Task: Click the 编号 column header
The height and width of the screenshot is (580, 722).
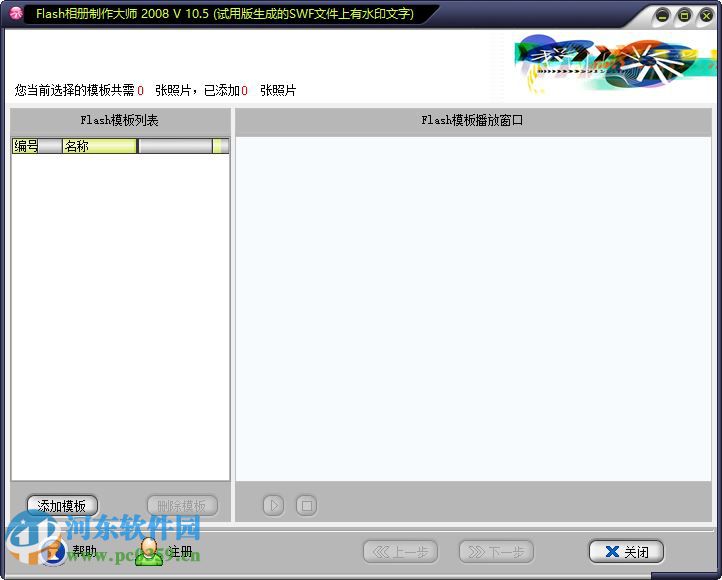Action: coord(37,146)
